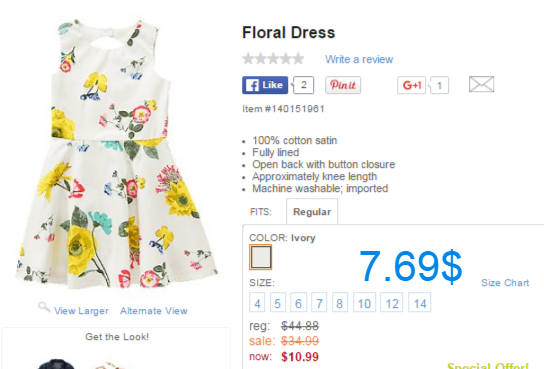
Task: Click the floral dress product image
Action: (116, 153)
